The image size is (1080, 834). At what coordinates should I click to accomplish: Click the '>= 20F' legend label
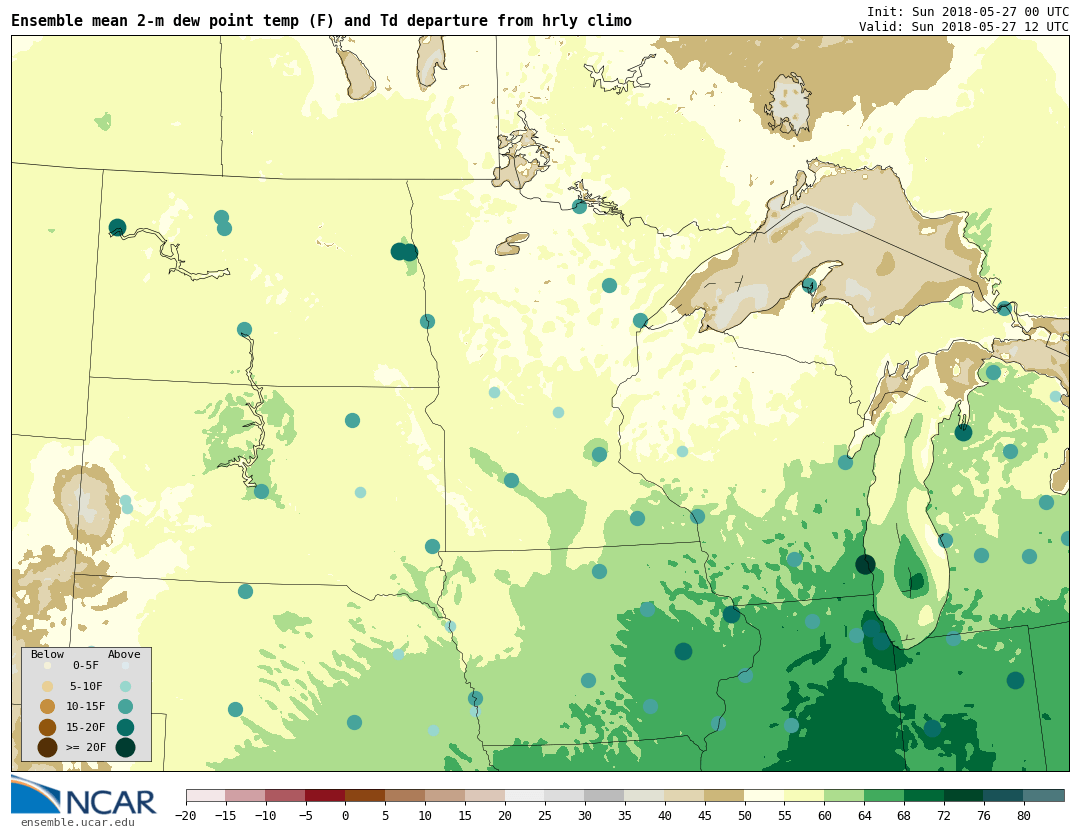(86, 748)
